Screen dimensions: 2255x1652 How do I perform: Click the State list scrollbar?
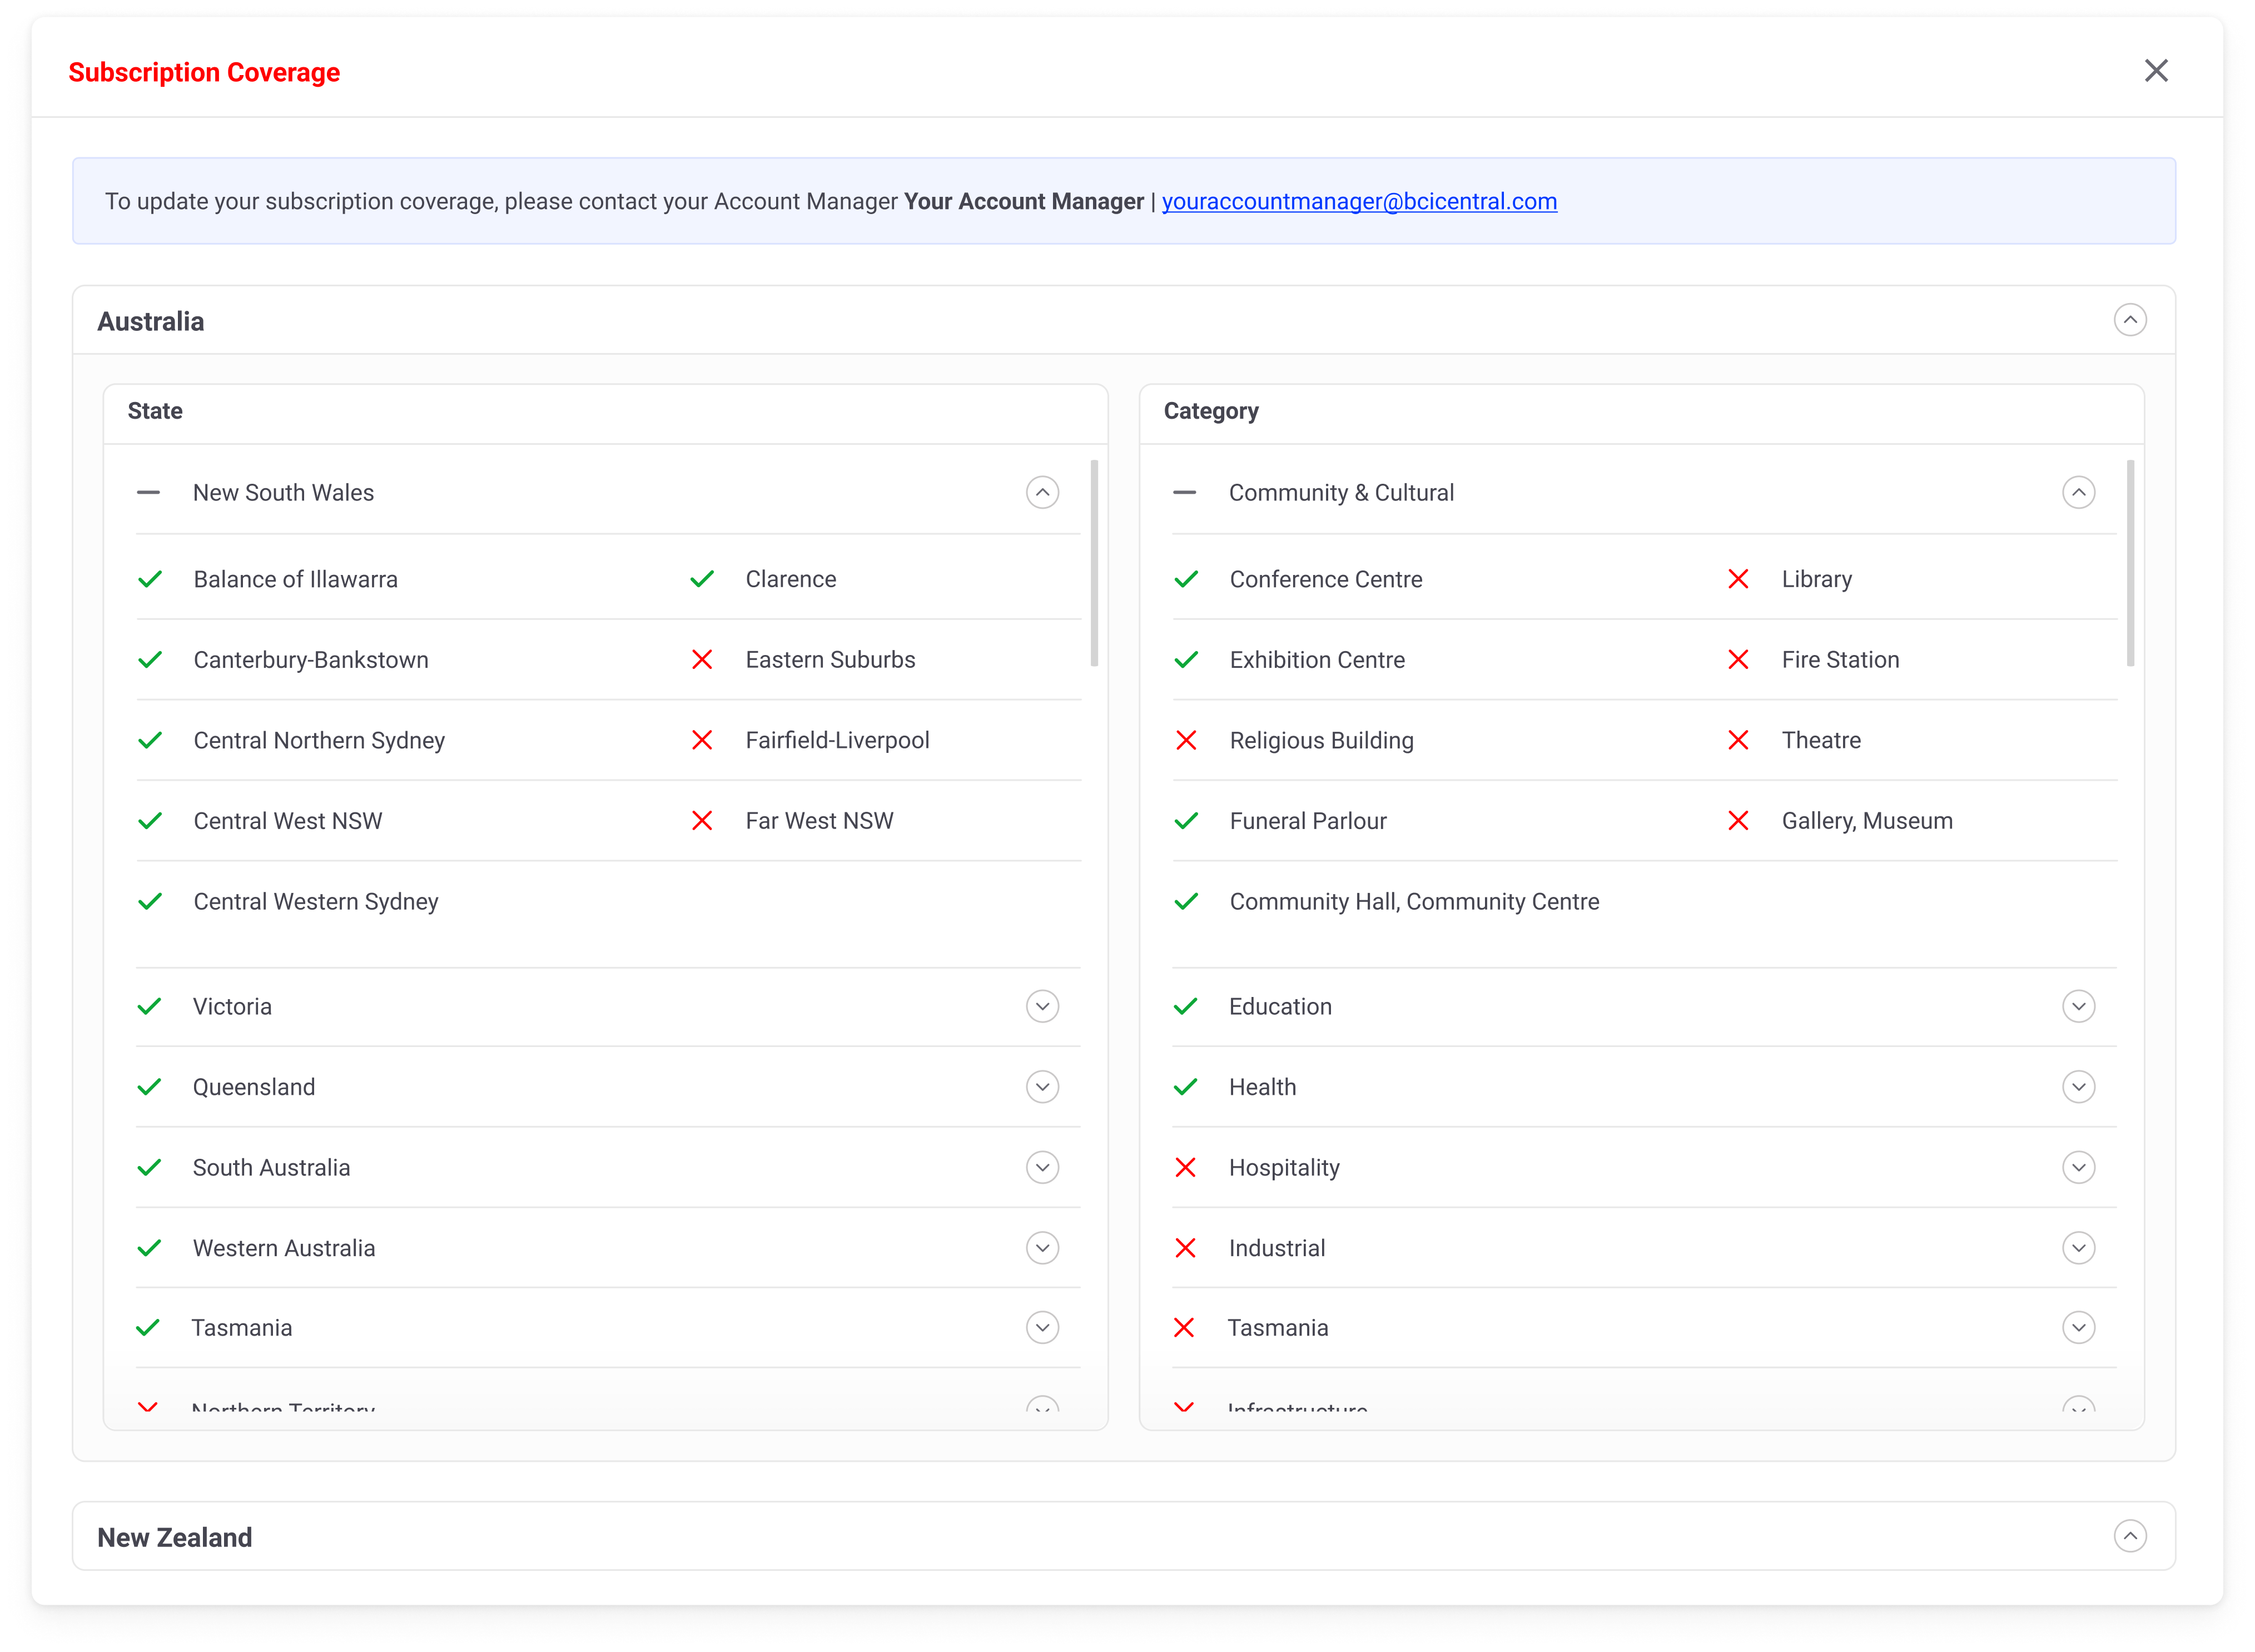pyautogui.click(x=1094, y=563)
